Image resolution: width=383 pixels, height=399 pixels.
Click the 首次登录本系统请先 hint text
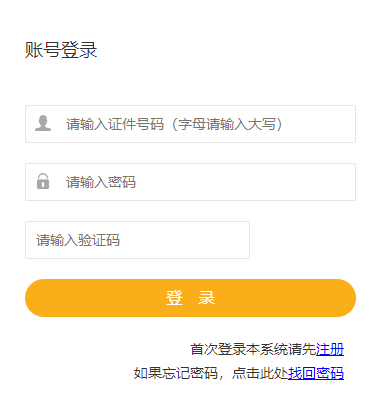coord(253,349)
